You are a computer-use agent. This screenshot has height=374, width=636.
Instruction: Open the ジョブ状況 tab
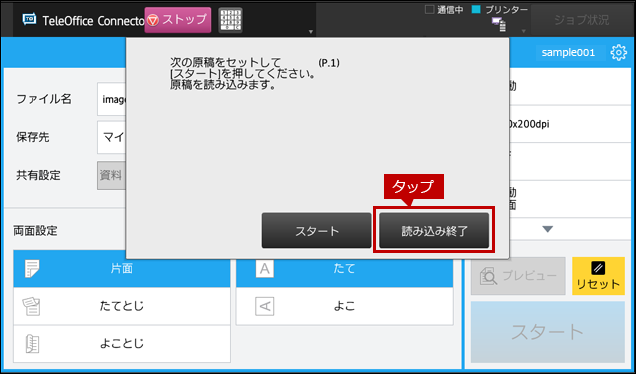point(581,20)
